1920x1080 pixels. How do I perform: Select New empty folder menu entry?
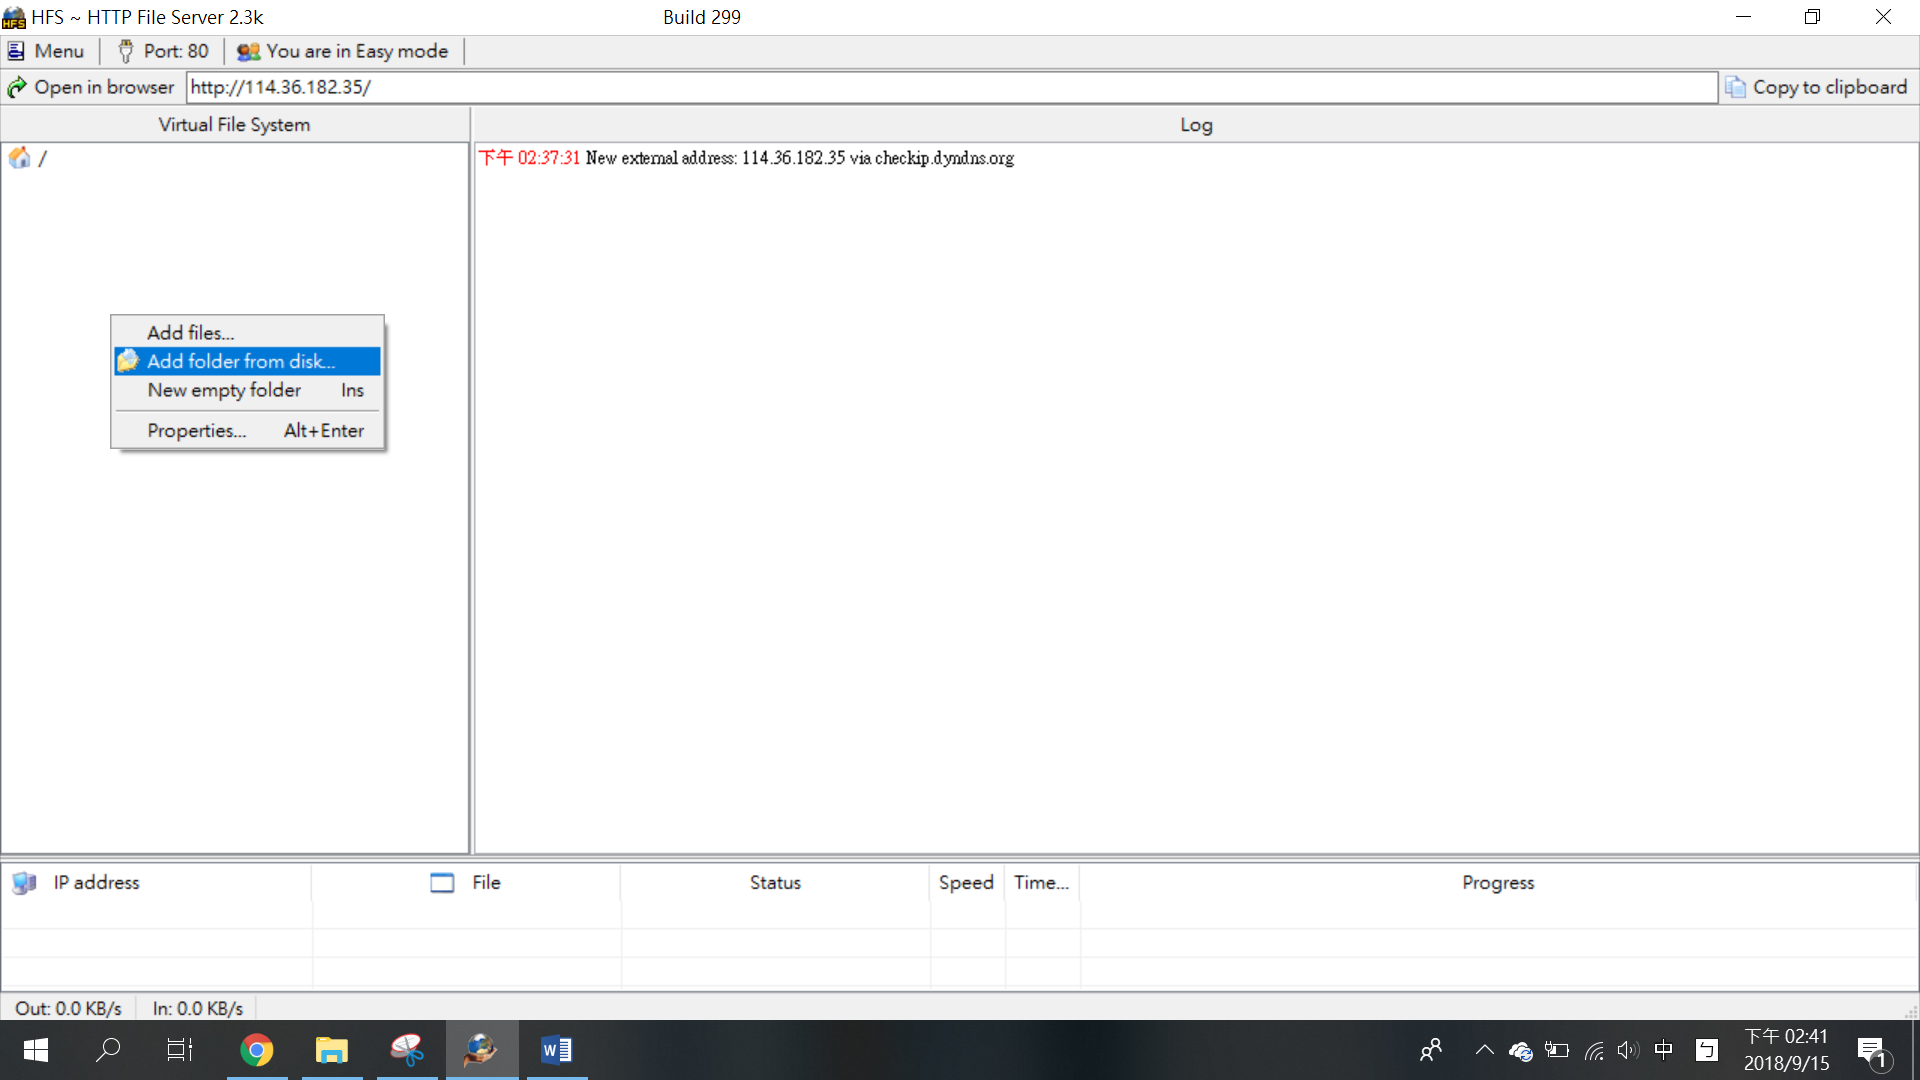224,390
